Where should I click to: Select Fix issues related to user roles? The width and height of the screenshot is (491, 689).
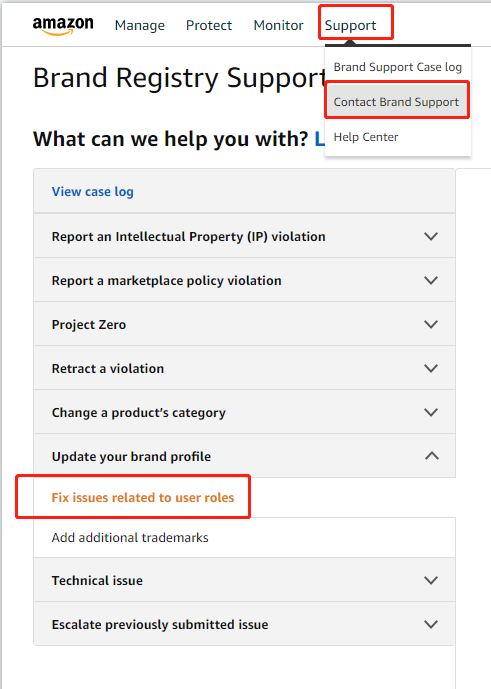point(143,497)
